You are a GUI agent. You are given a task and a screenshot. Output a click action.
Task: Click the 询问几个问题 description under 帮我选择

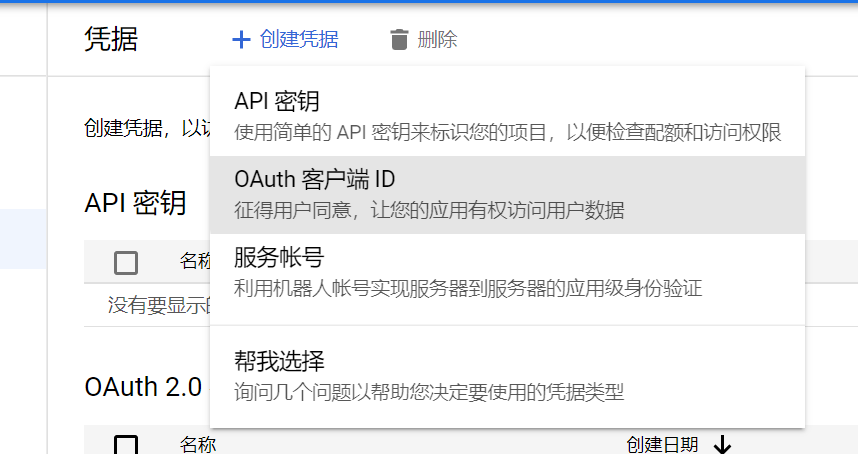(429, 391)
